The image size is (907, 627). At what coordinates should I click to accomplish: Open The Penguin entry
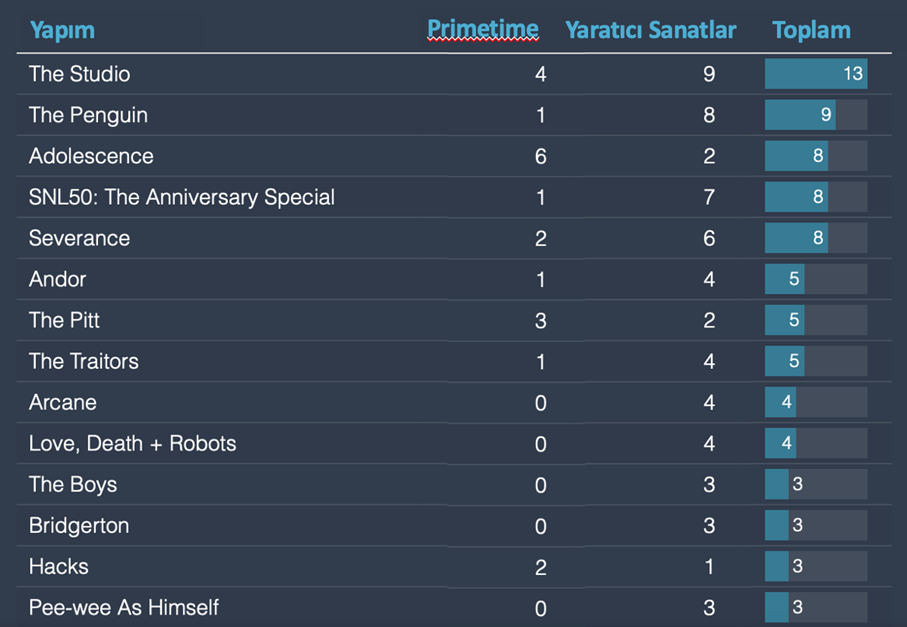point(88,115)
